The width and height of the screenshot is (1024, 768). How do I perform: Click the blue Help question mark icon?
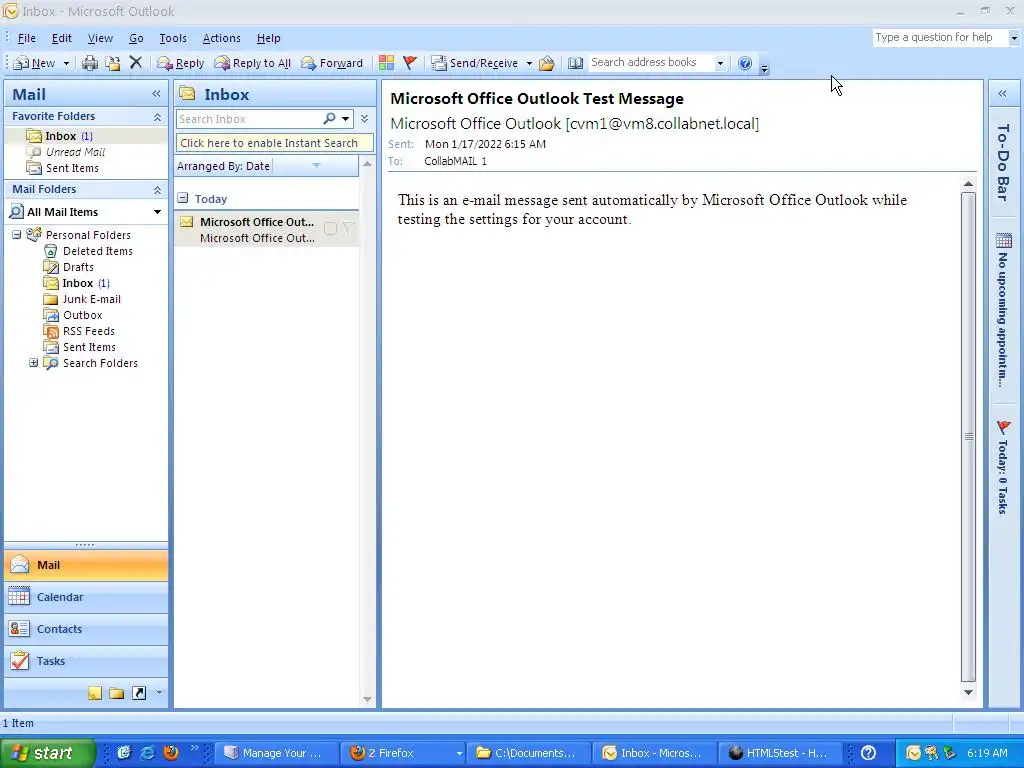coord(744,63)
